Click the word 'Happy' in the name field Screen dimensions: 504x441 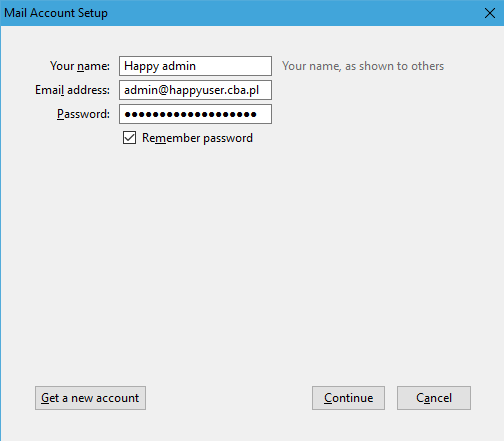(x=141, y=66)
